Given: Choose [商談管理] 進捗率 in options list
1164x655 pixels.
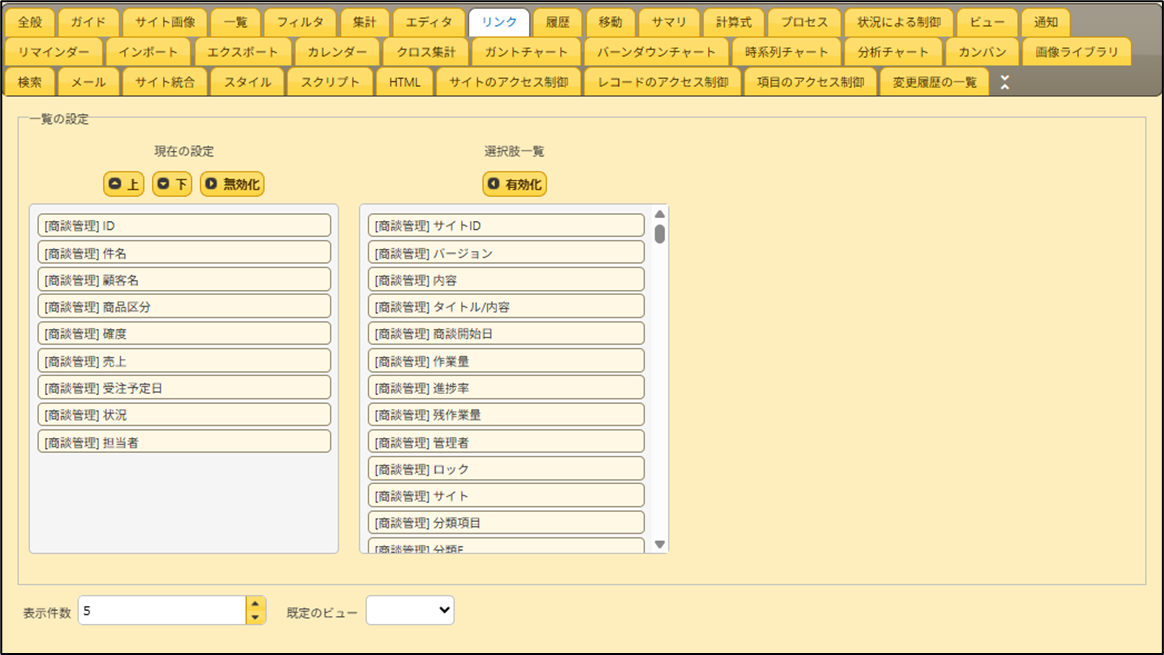Looking at the screenshot, I should [506, 388].
